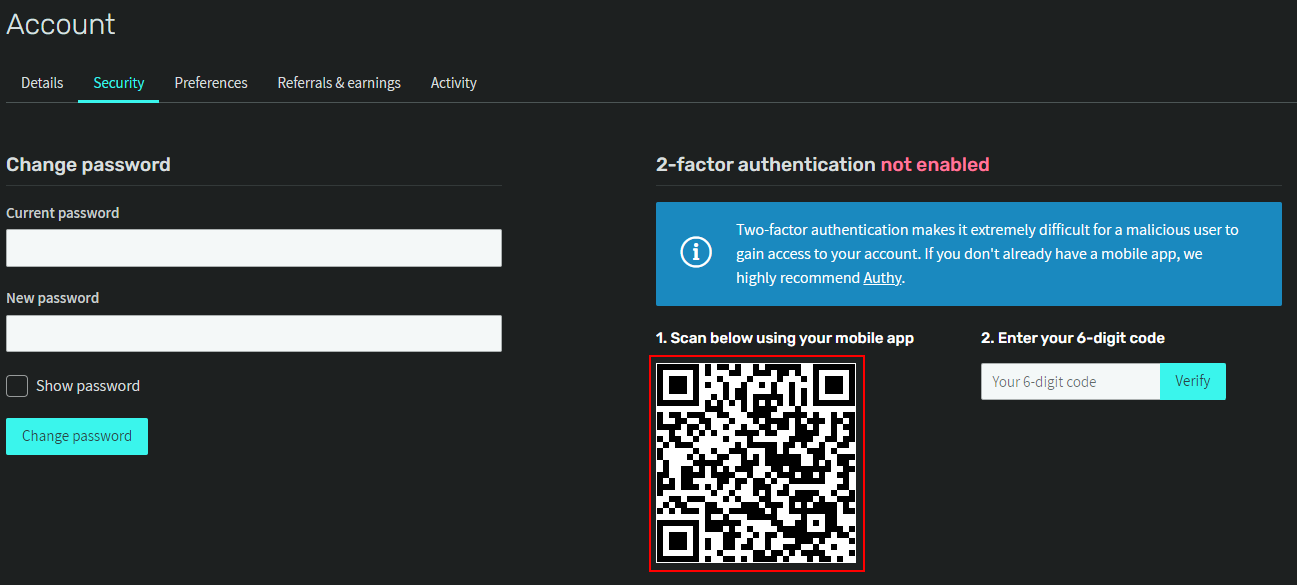Viewport: 1297px width, 585px height.
Task: Click the 2FA QR code image
Action: click(x=757, y=464)
